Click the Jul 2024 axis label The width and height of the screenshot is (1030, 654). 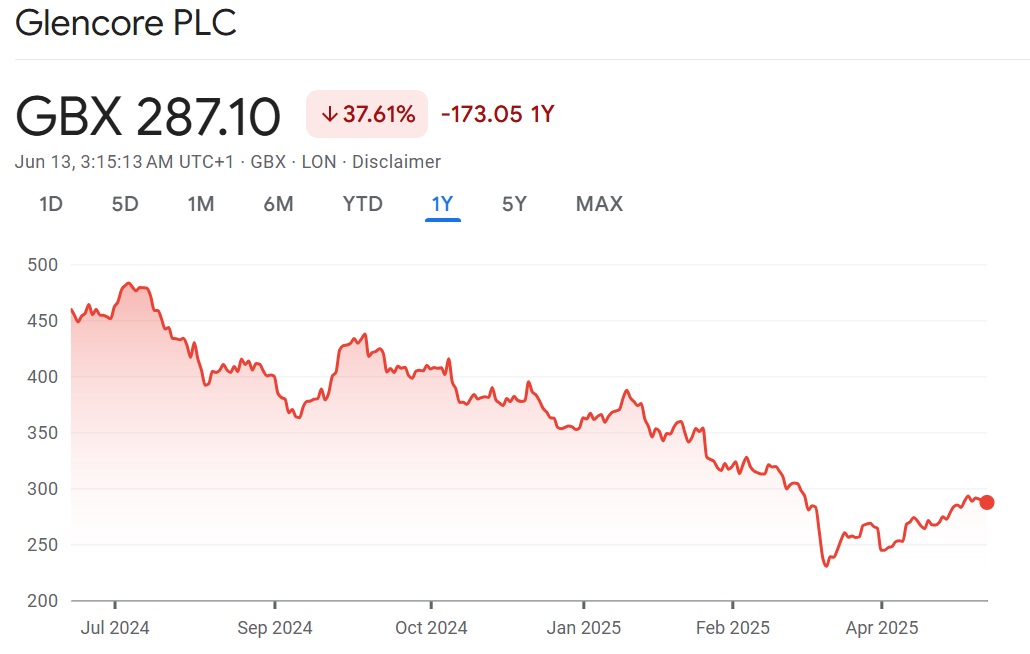coord(115,628)
